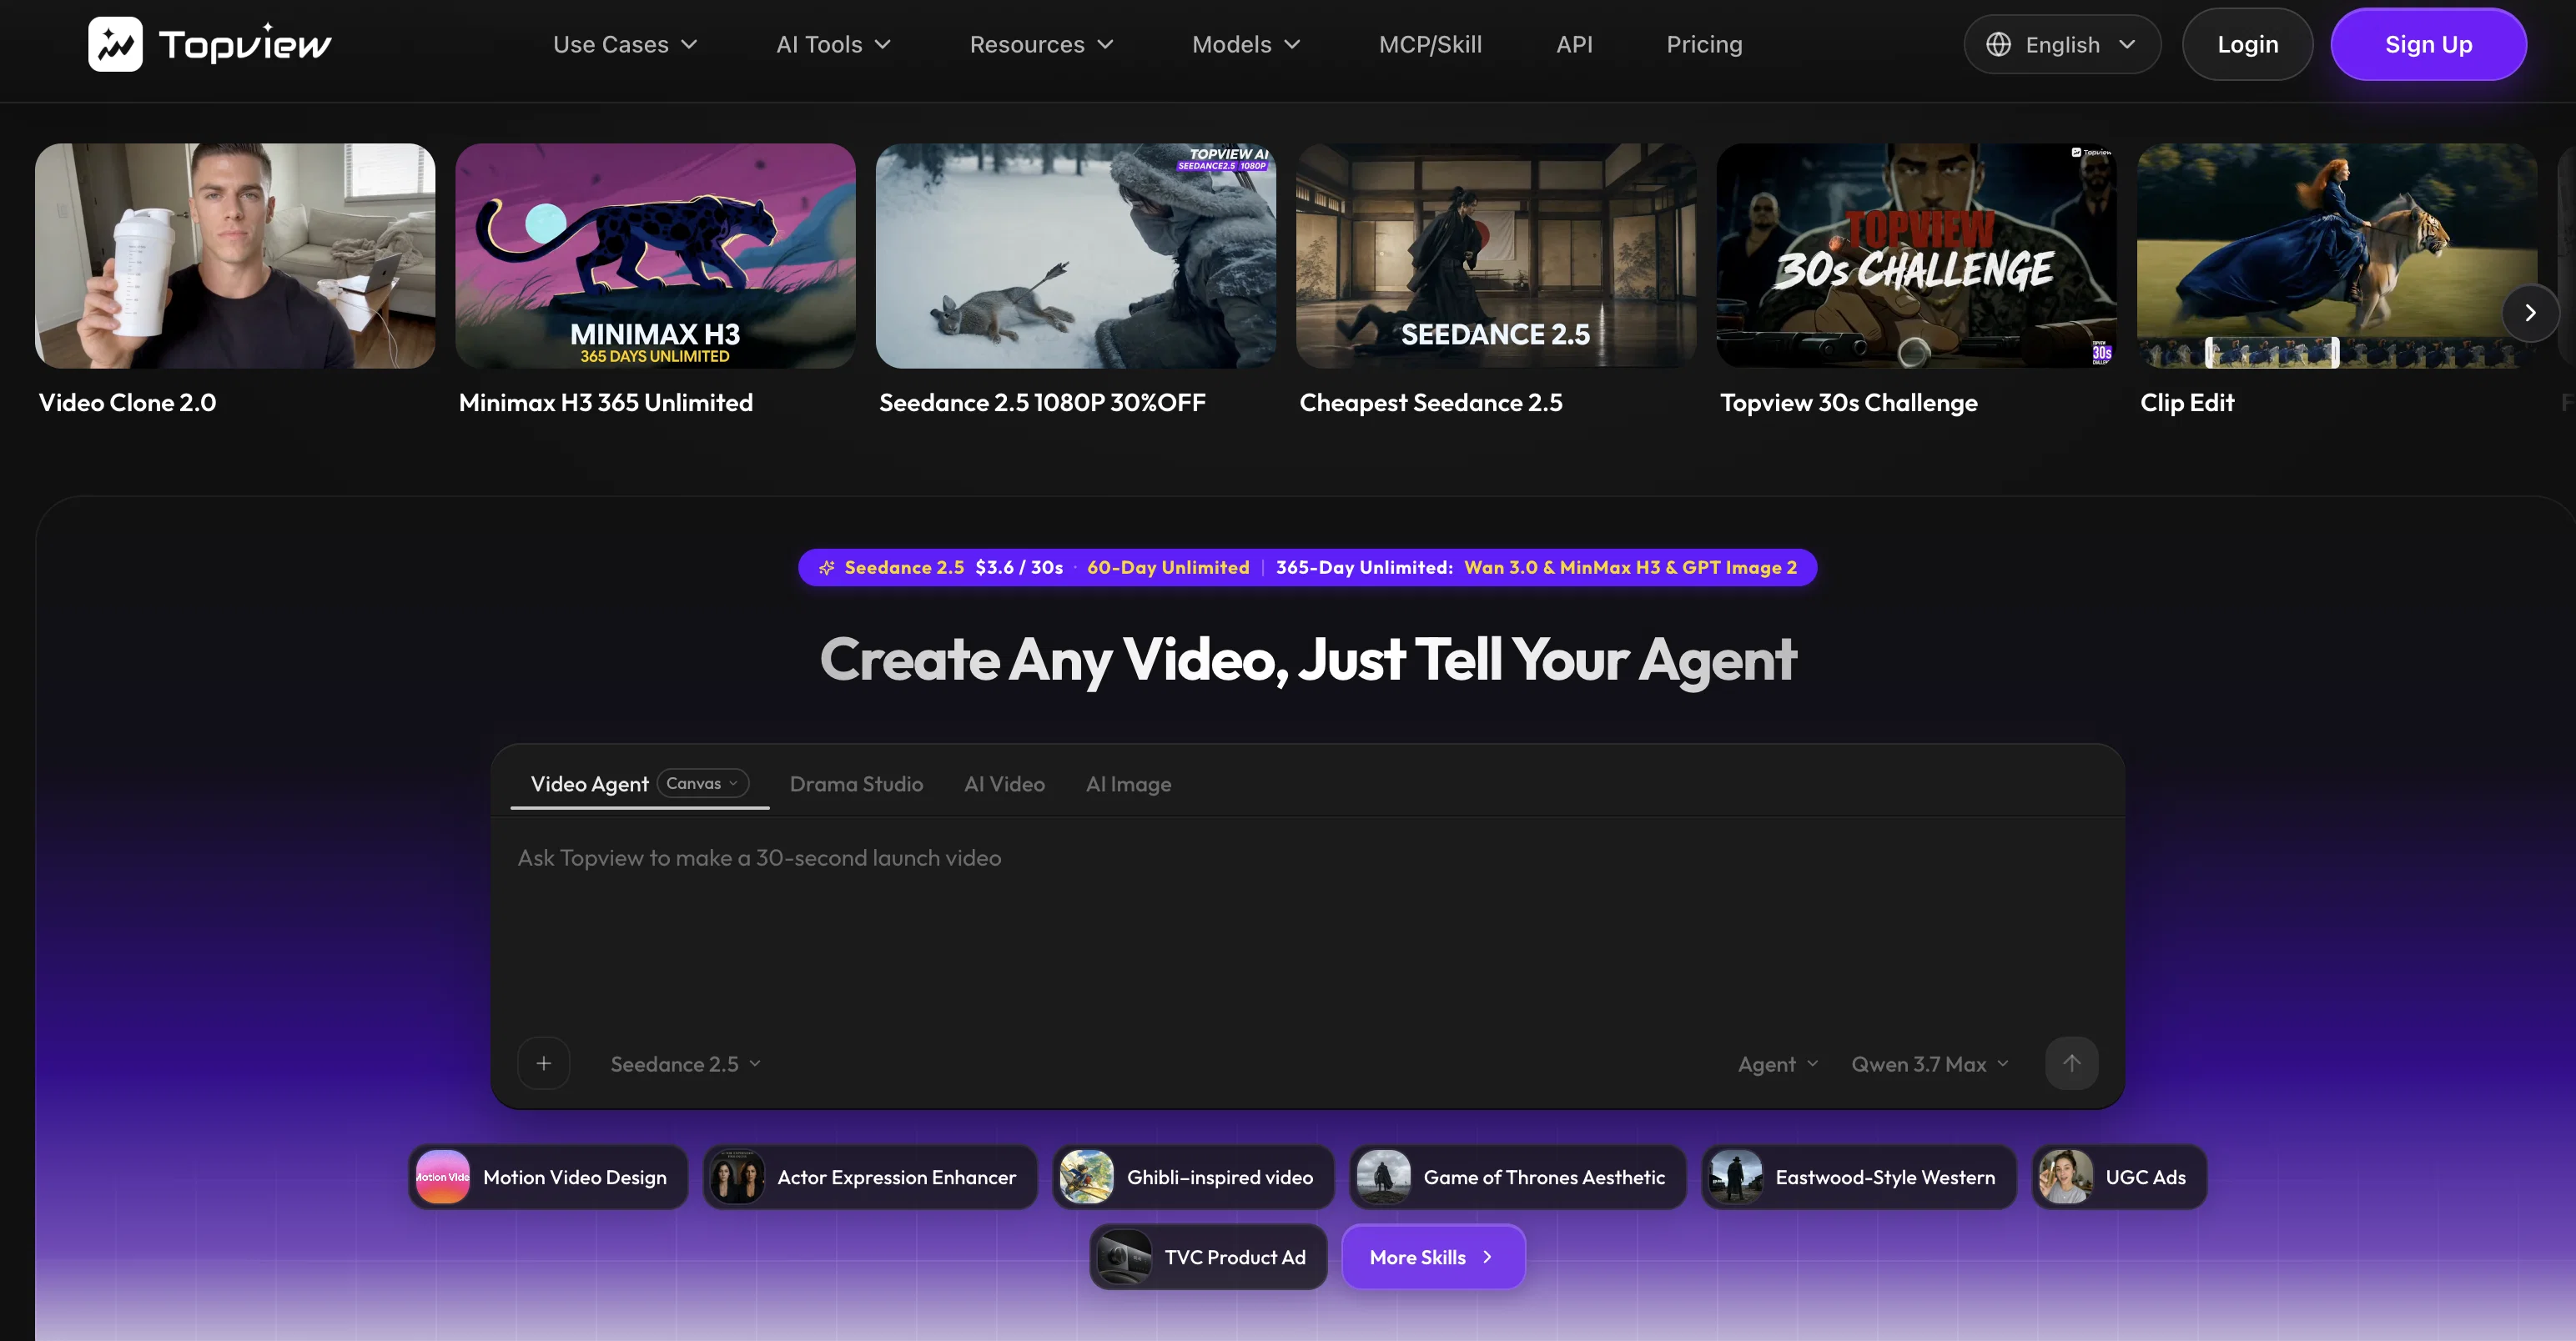The height and width of the screenshot is (1341, 2576).
Task: Switch to the Drama Studio tab
Action: click(856, 784)
